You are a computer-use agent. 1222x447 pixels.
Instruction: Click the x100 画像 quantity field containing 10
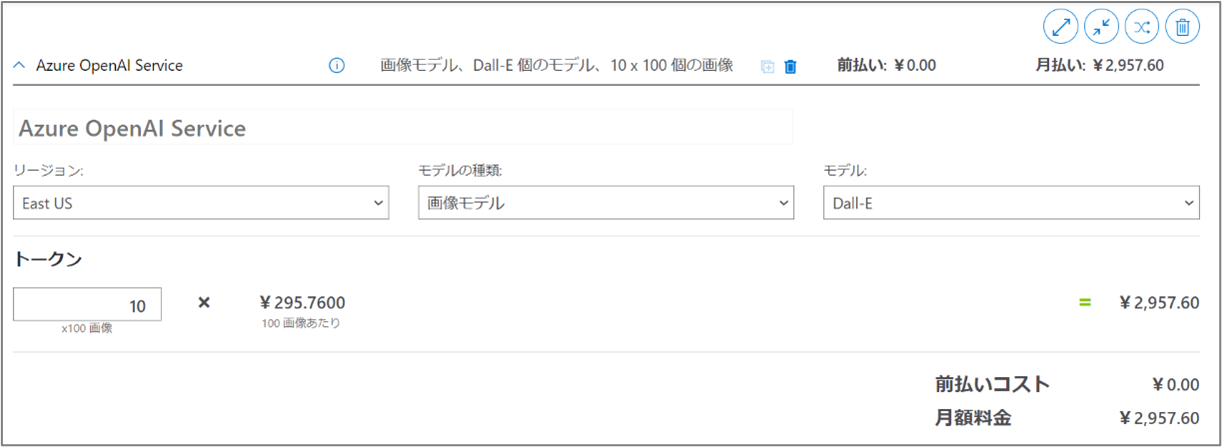tap(88, 305)
